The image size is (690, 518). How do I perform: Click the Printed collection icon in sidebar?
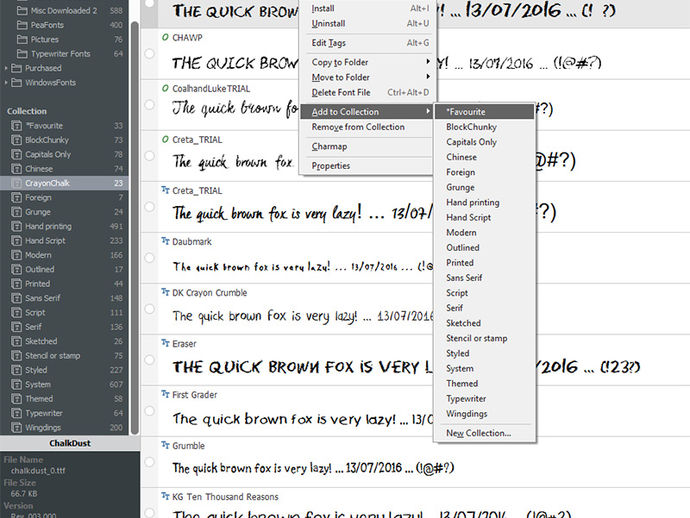pos(16,284)
